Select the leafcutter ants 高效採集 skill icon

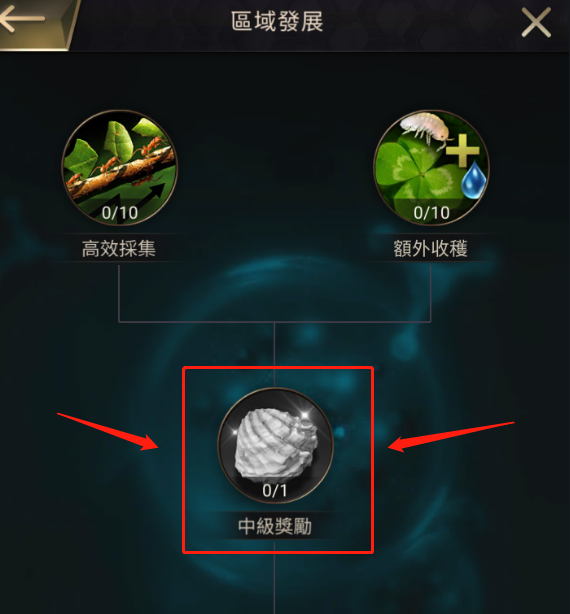(x=119, y=168)
